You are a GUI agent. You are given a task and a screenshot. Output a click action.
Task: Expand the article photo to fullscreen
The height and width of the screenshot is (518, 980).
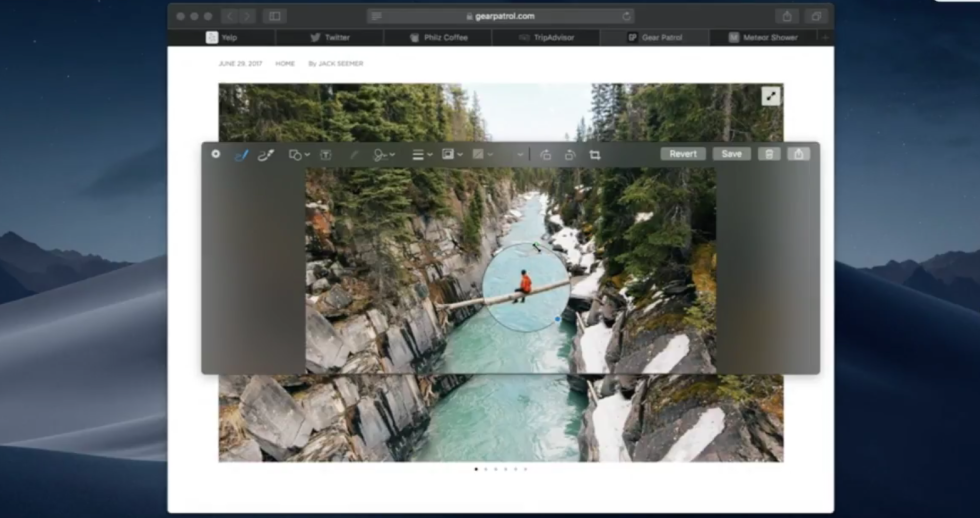[x=771, y=96]
